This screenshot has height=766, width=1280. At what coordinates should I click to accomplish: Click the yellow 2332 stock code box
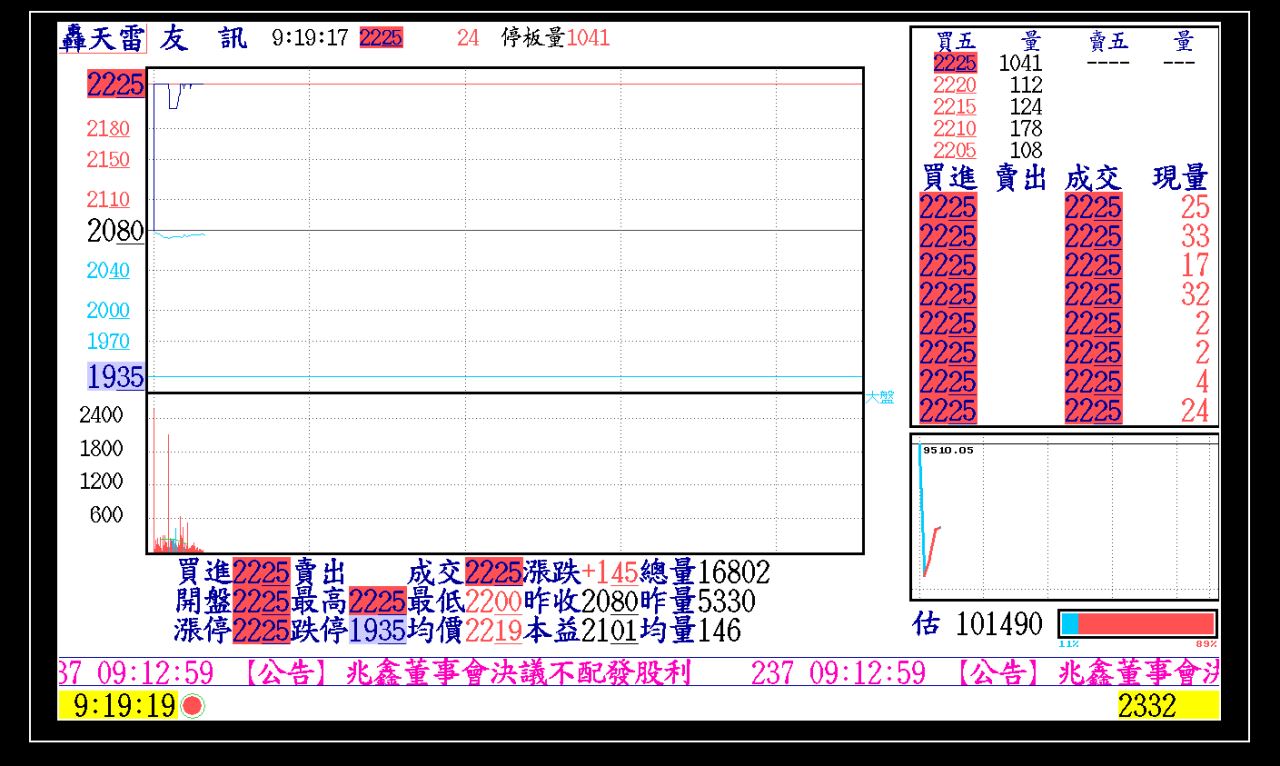(1168, 706)
